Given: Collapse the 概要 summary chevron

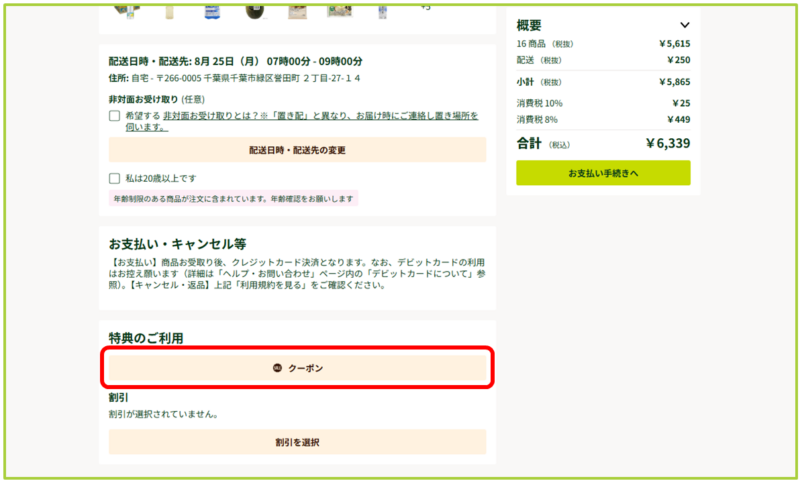Looking at the screenshot, I should tap(684, 25).
